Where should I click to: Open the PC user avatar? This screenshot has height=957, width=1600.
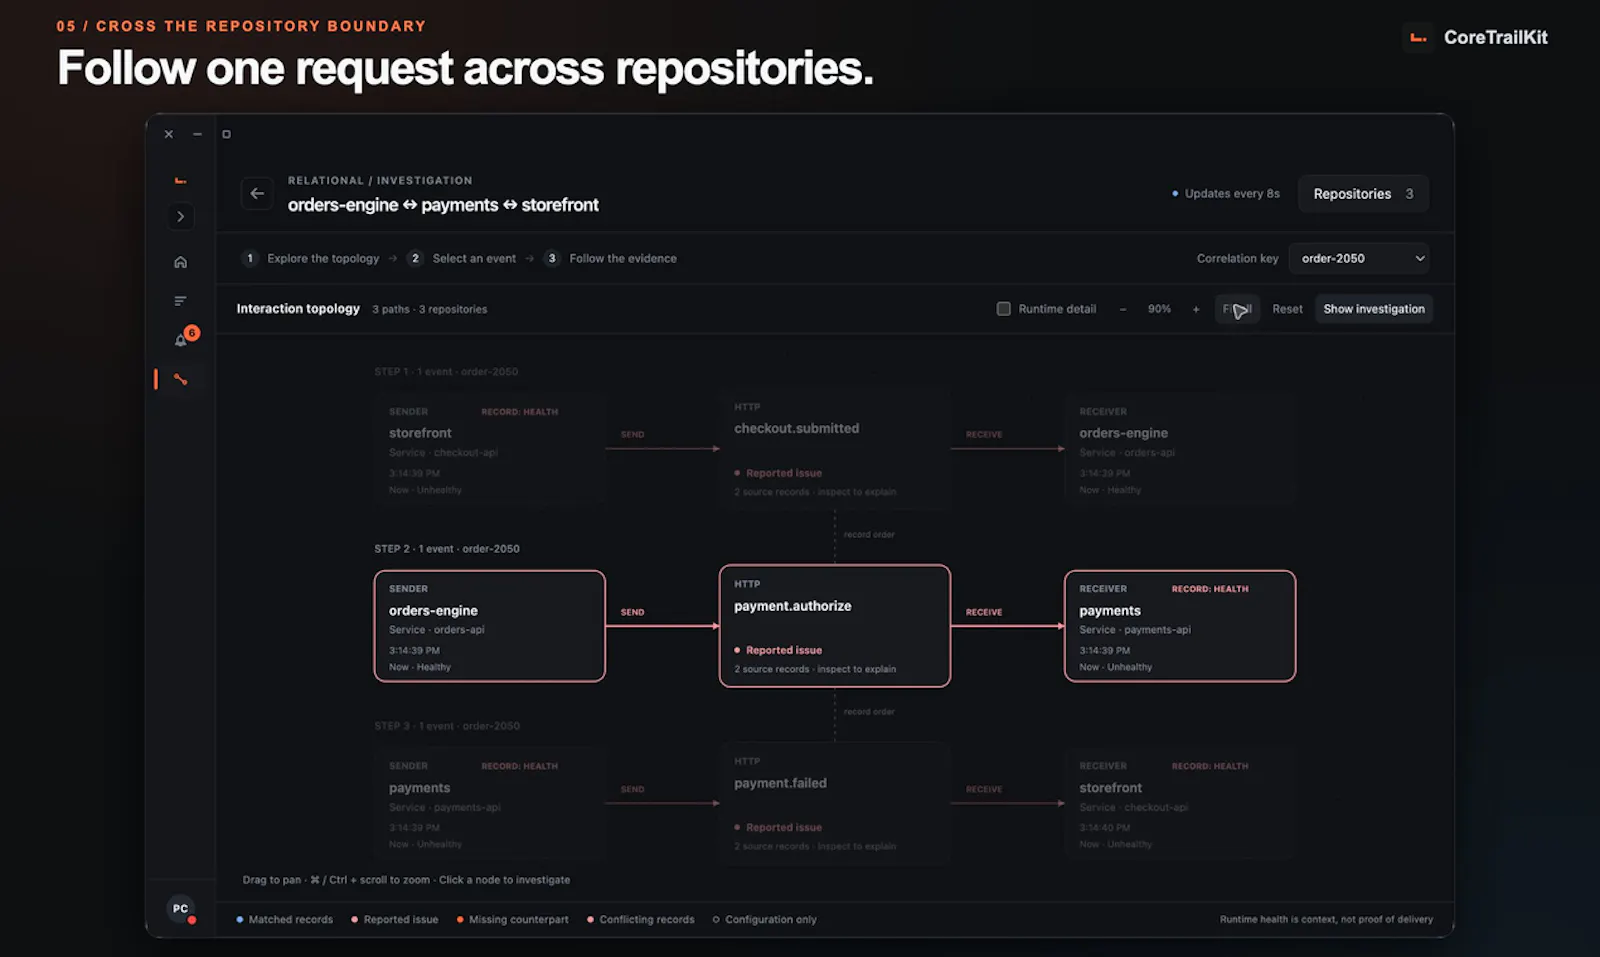[x=180, y=909]
